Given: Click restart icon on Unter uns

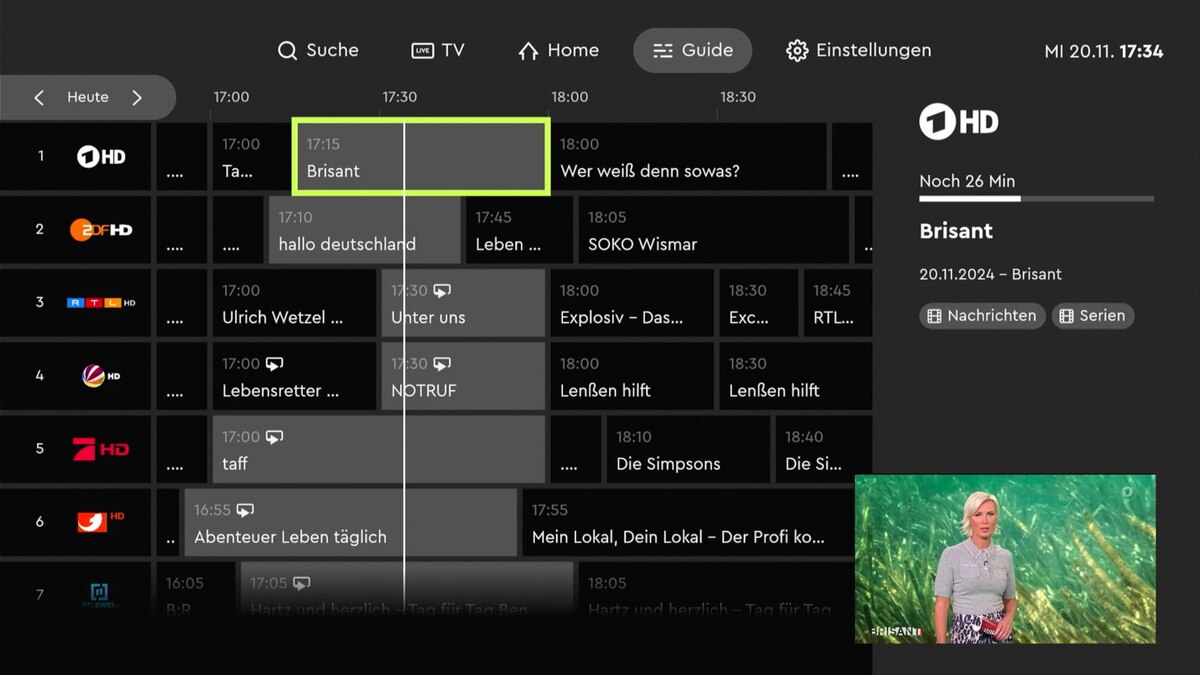Looking at the screenshot, I should (442, 290).
